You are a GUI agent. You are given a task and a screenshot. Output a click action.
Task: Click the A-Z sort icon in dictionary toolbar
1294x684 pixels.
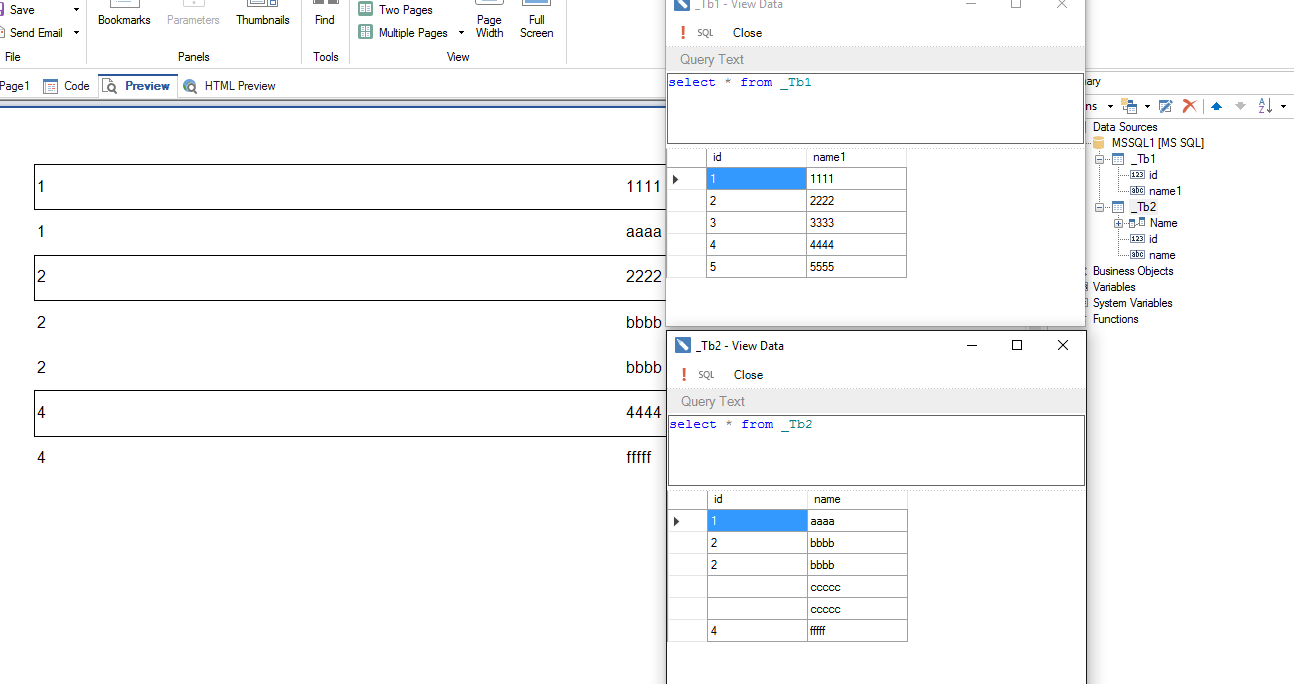pos(1264,106)
